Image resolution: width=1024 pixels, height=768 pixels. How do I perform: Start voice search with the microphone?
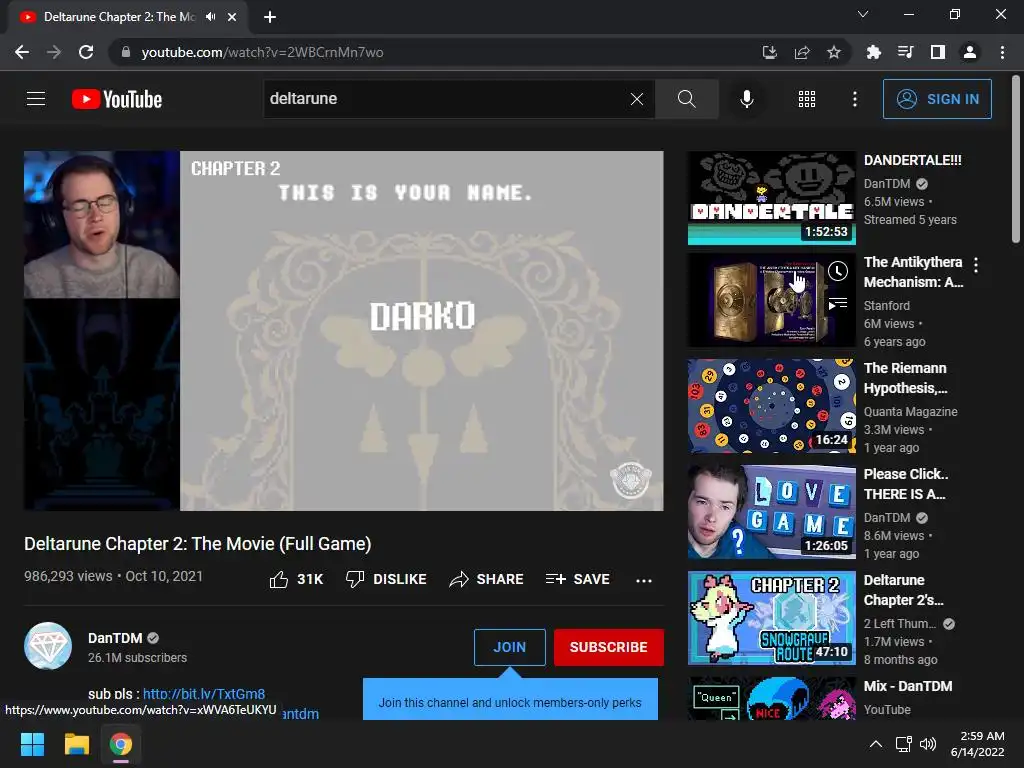tap(746, 99)
